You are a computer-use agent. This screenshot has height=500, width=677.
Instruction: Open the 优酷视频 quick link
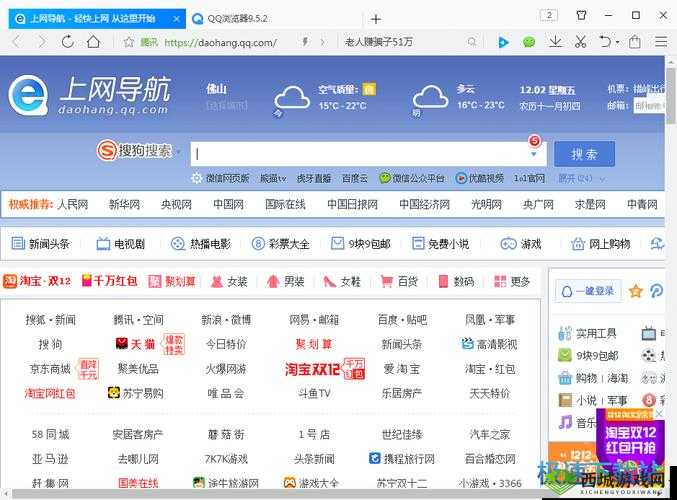click(x=480, y=178)
